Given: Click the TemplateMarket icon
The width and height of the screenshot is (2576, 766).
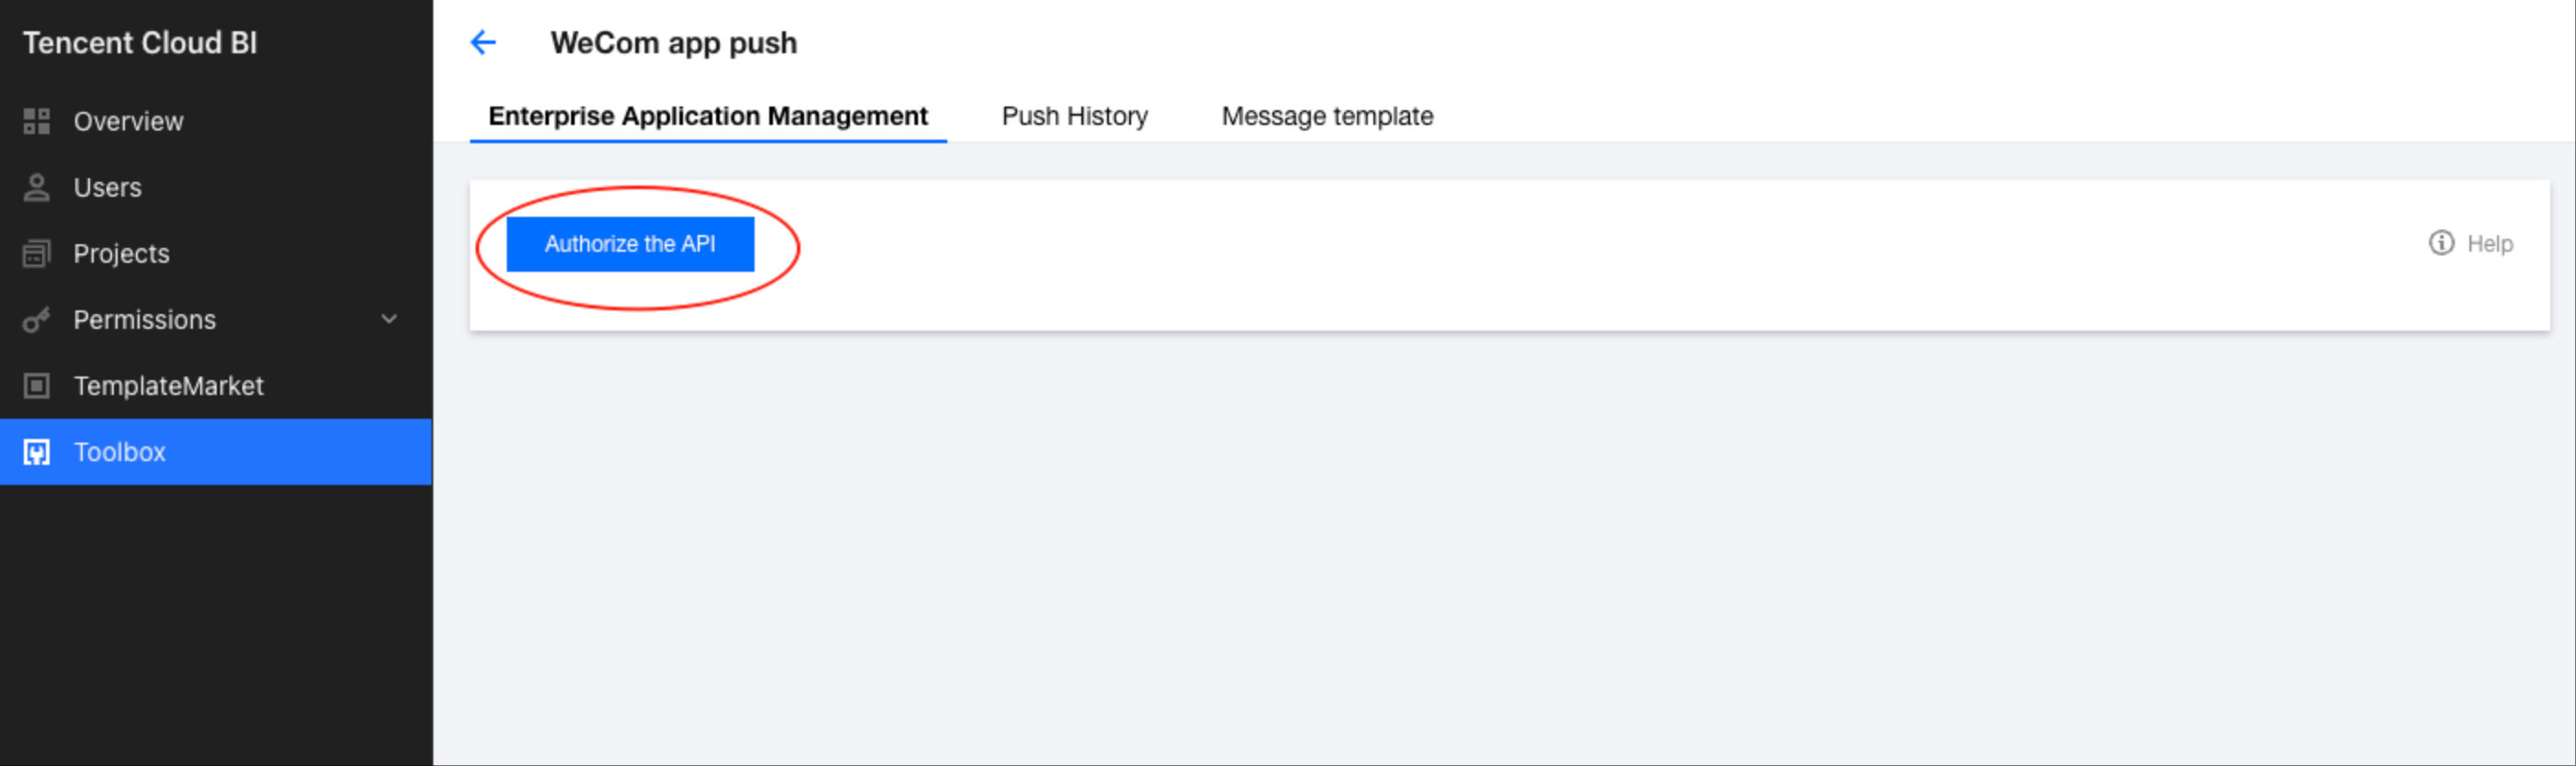Looking at the screenshot, I should [x=37, y=386].
